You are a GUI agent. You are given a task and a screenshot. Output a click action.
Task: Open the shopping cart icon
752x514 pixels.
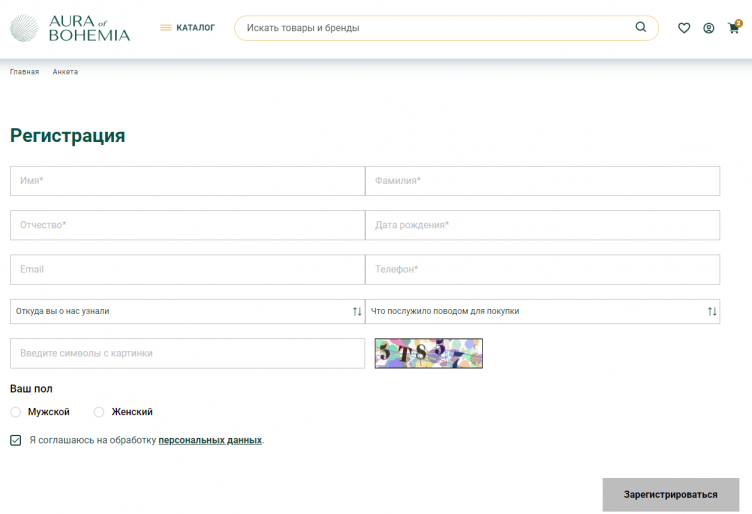click(x=733, y=28)
